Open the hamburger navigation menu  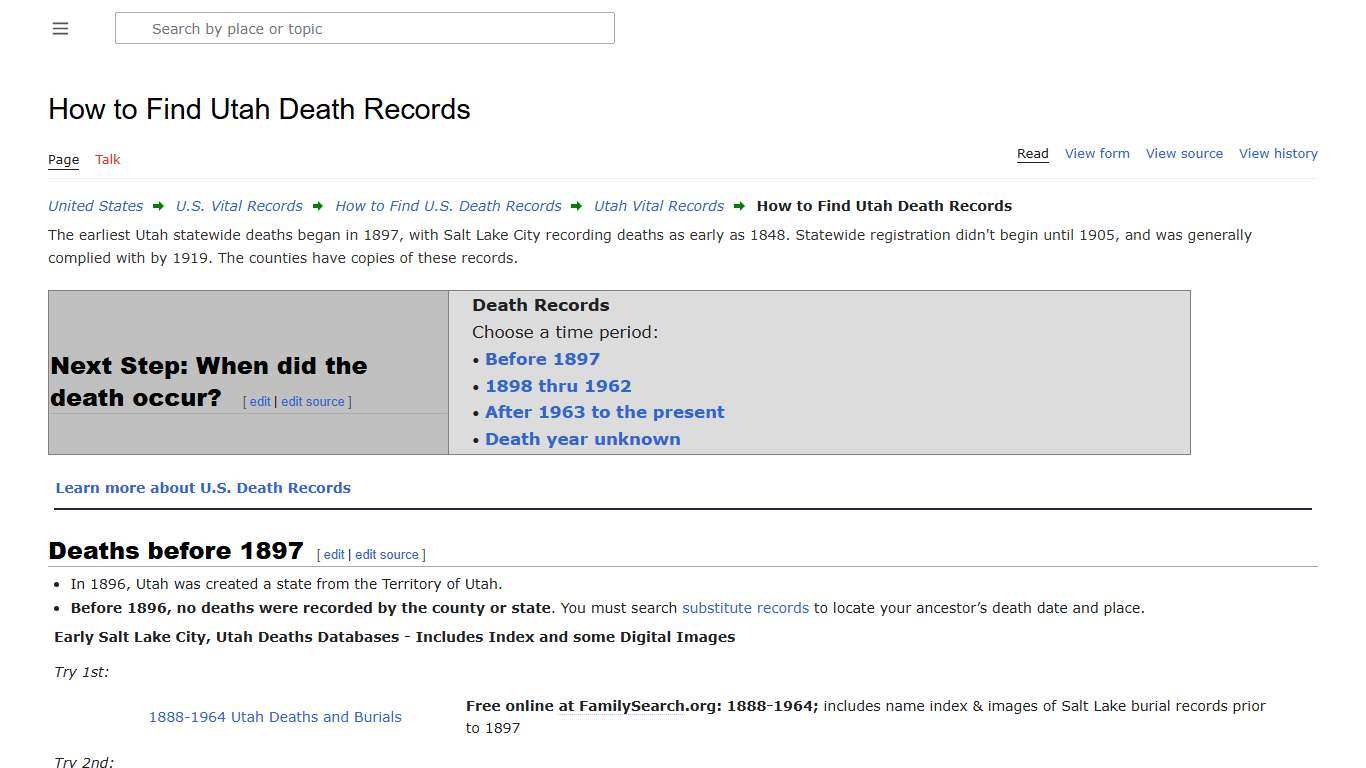pyautogui.click(x=60, y=28)
